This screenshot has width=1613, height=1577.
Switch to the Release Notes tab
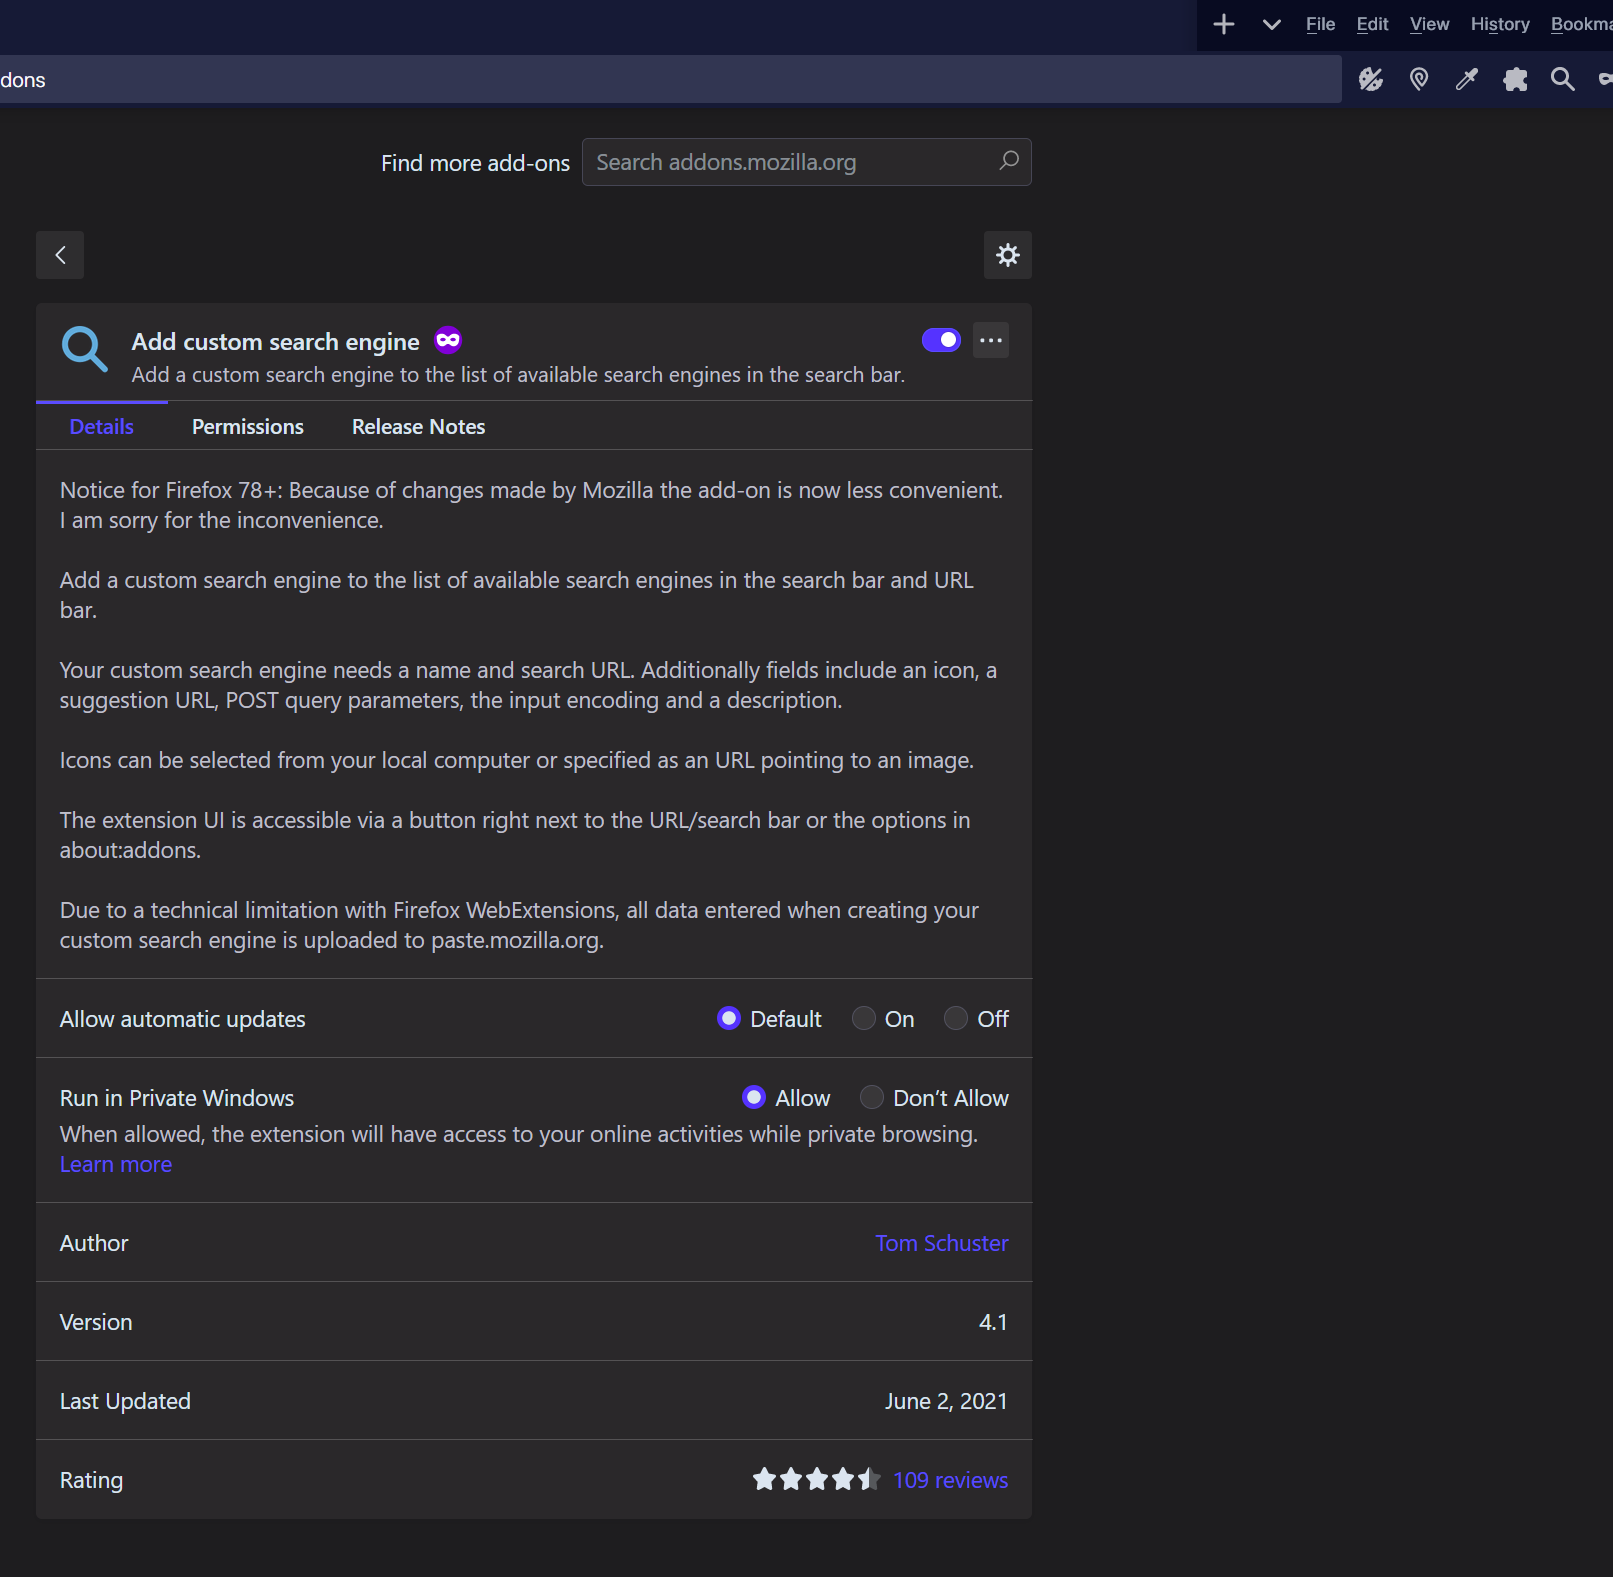[418, 427]
